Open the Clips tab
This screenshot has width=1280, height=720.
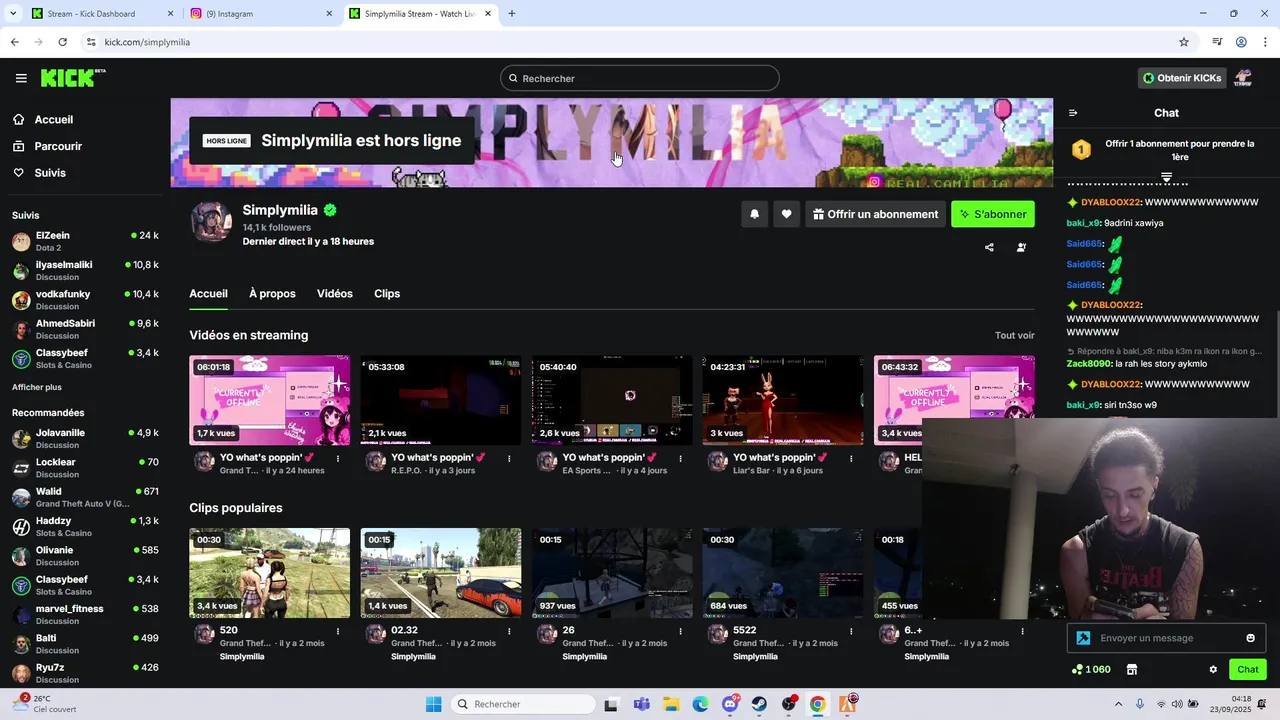[387, 294]
